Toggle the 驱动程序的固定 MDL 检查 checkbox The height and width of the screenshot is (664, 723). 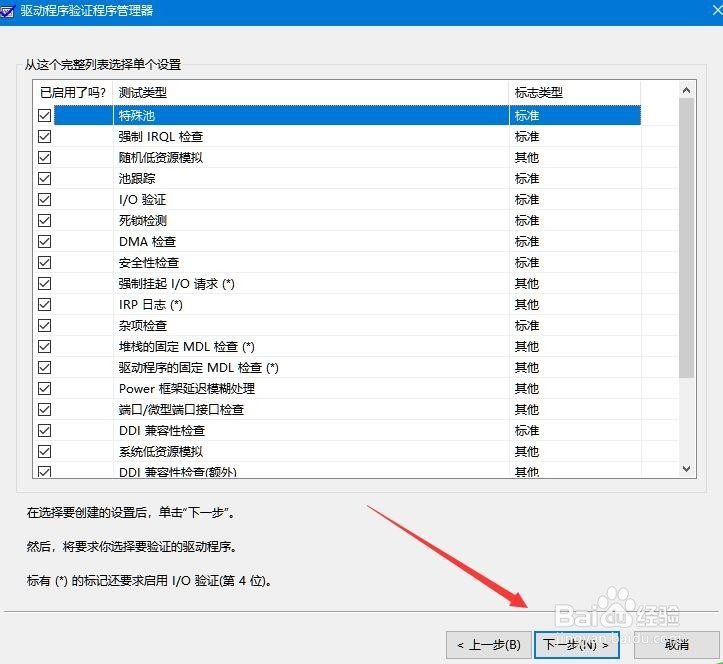click(x=44, y=368)
